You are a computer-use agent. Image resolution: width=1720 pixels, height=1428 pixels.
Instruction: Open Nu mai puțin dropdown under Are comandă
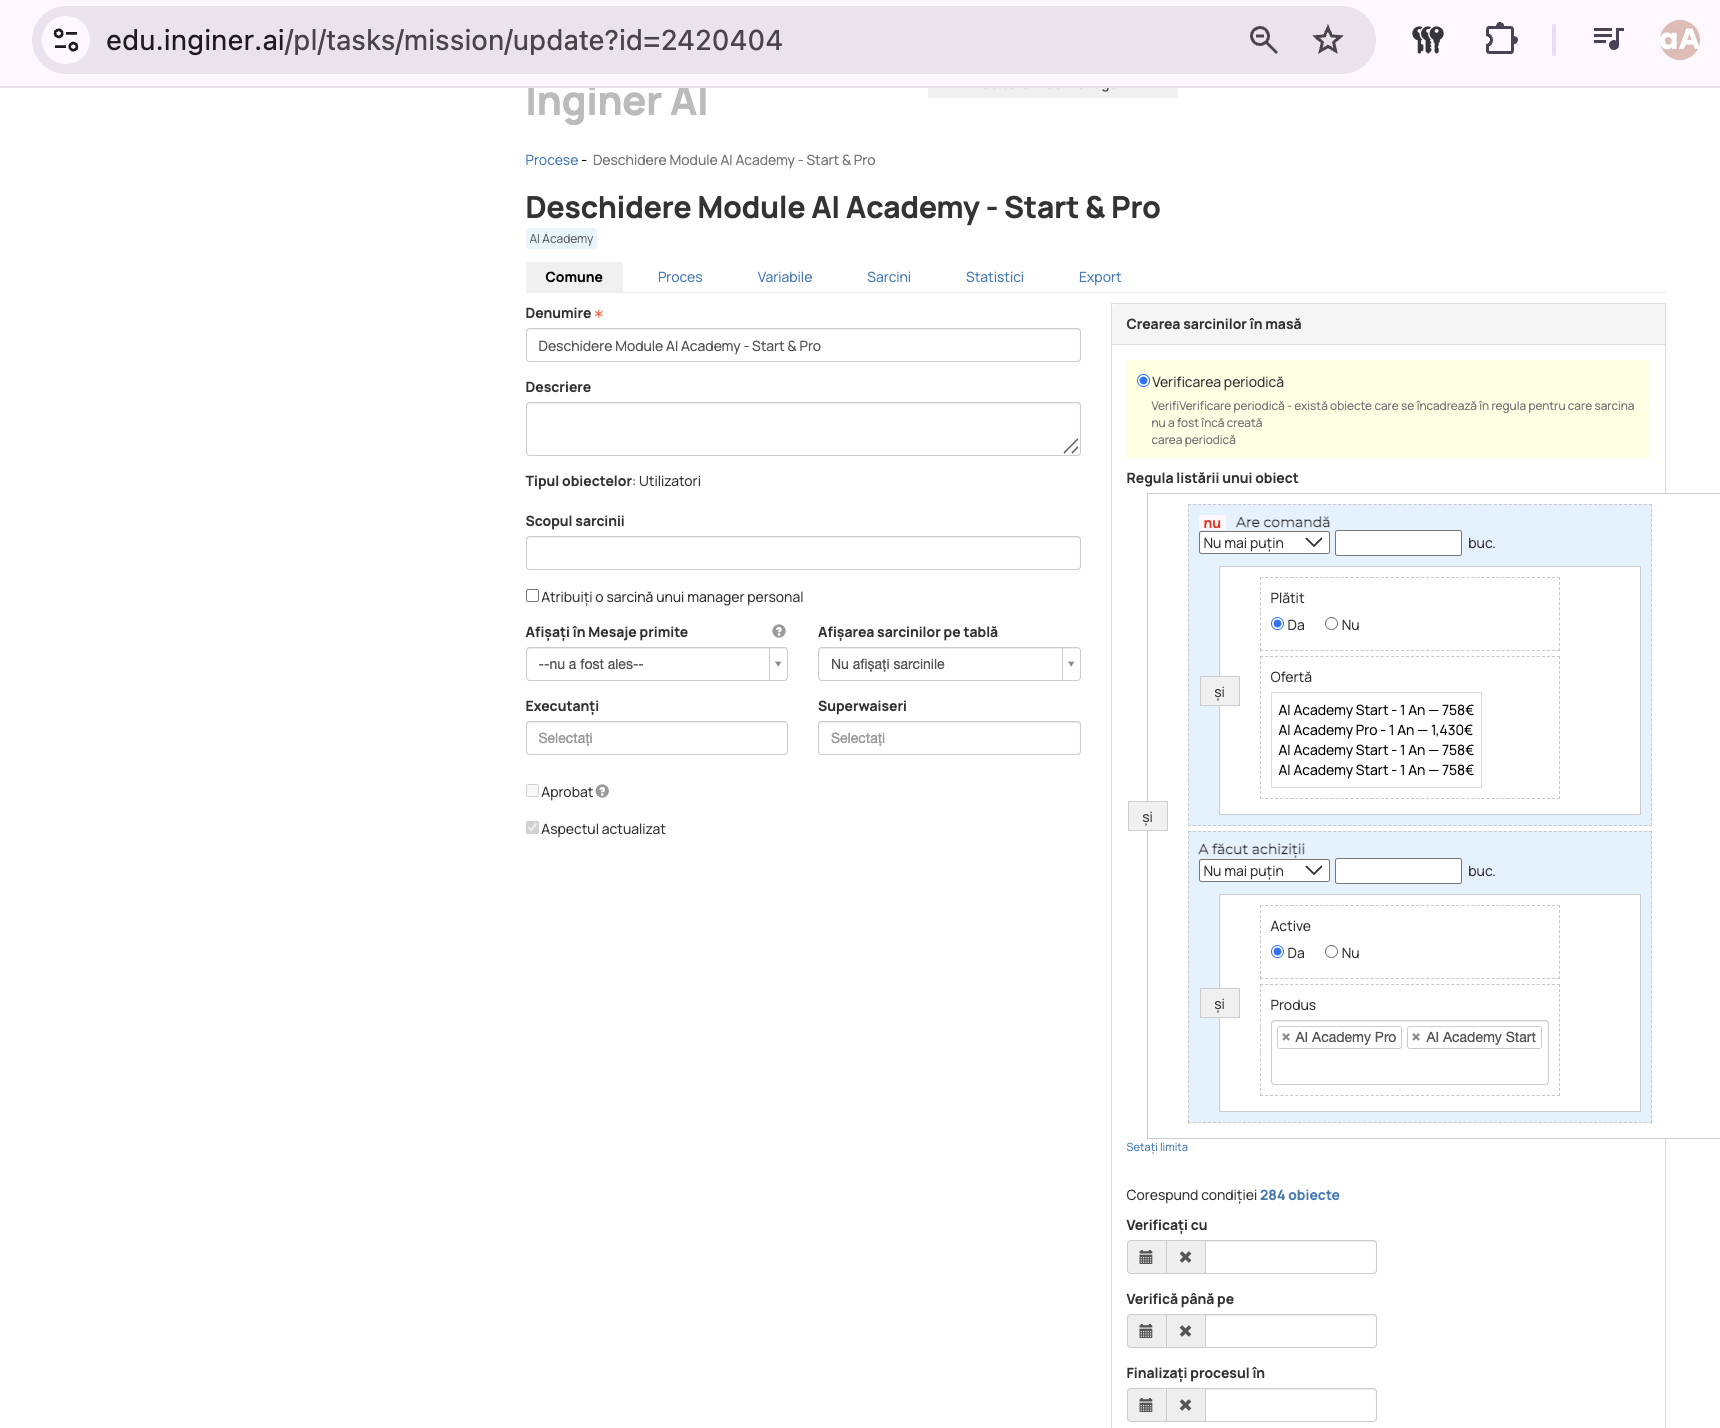coord(1264,543)
